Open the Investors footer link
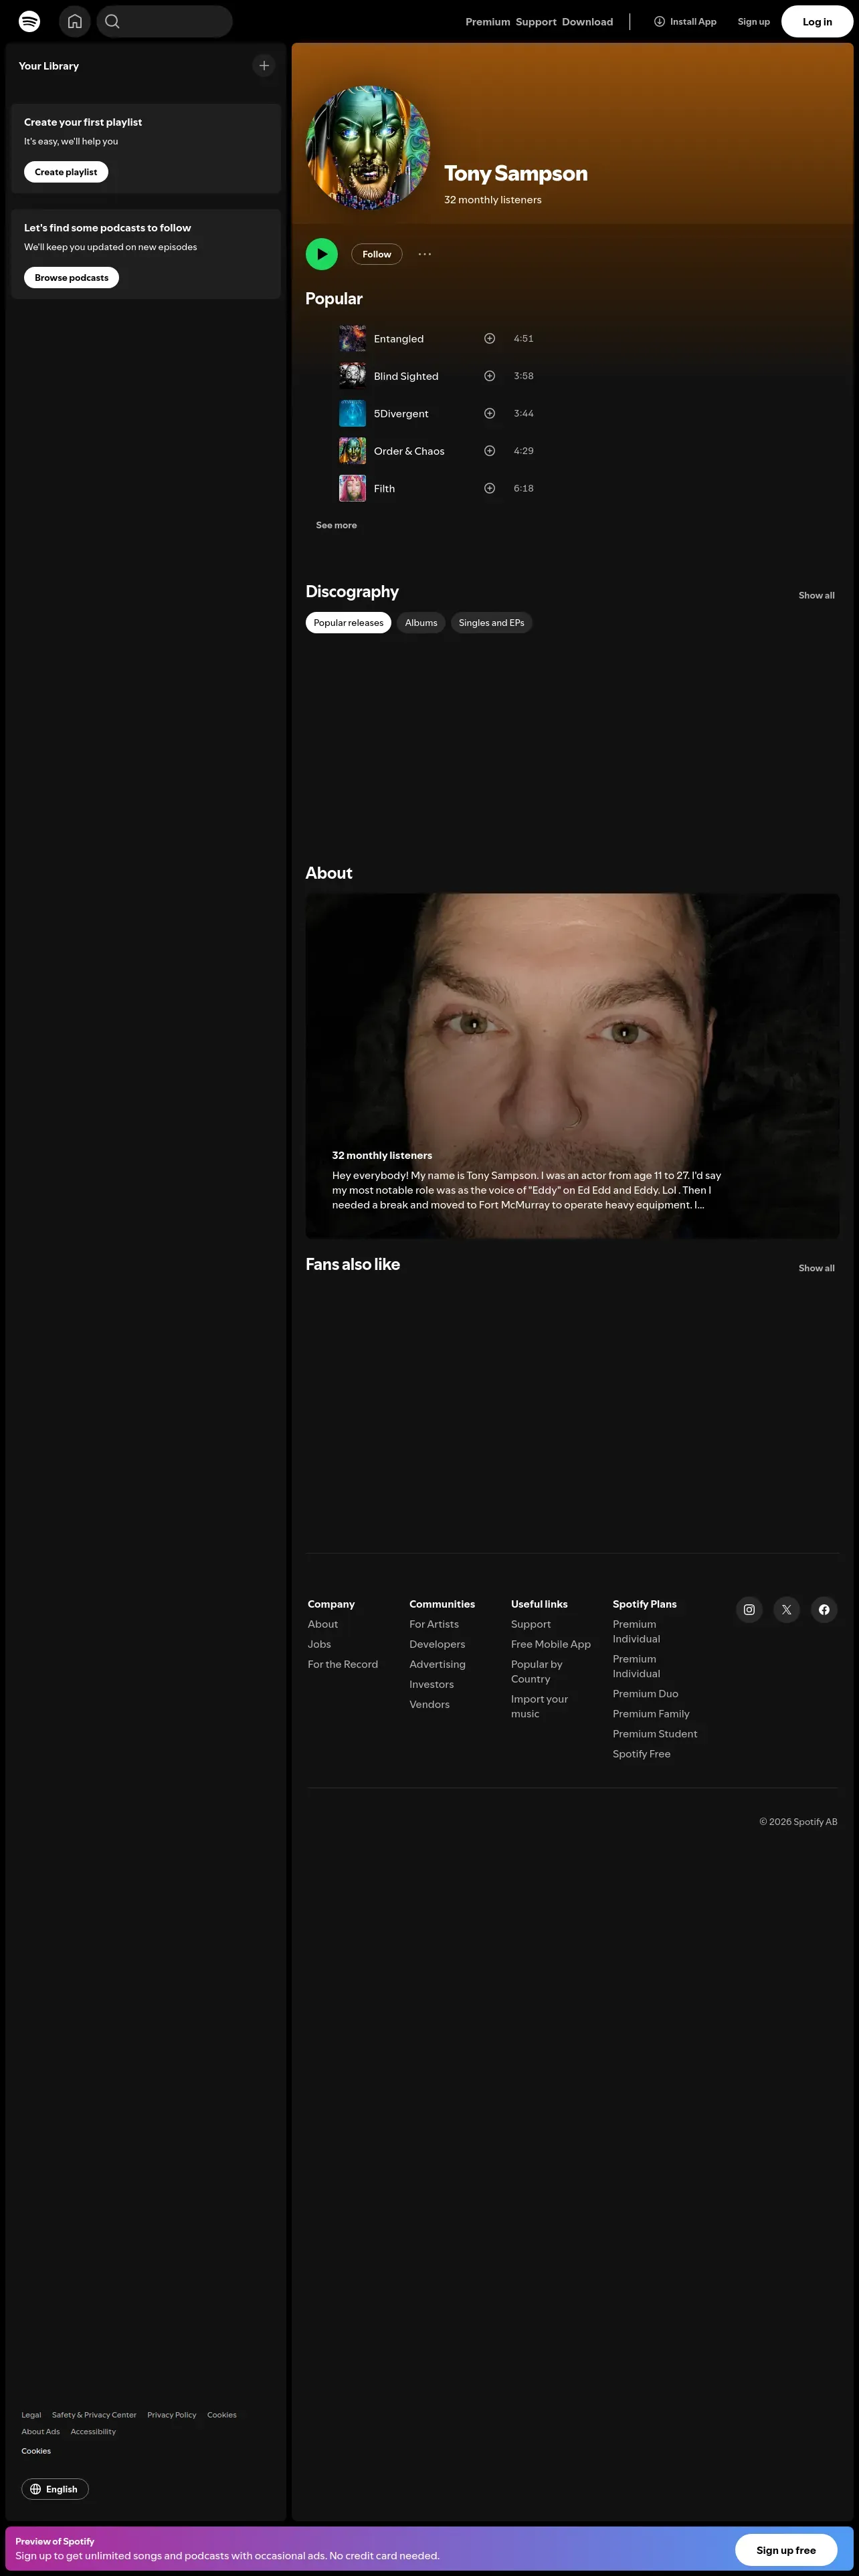The width and height of the screenshot is (859, 2576). [x=431, y=1684]
